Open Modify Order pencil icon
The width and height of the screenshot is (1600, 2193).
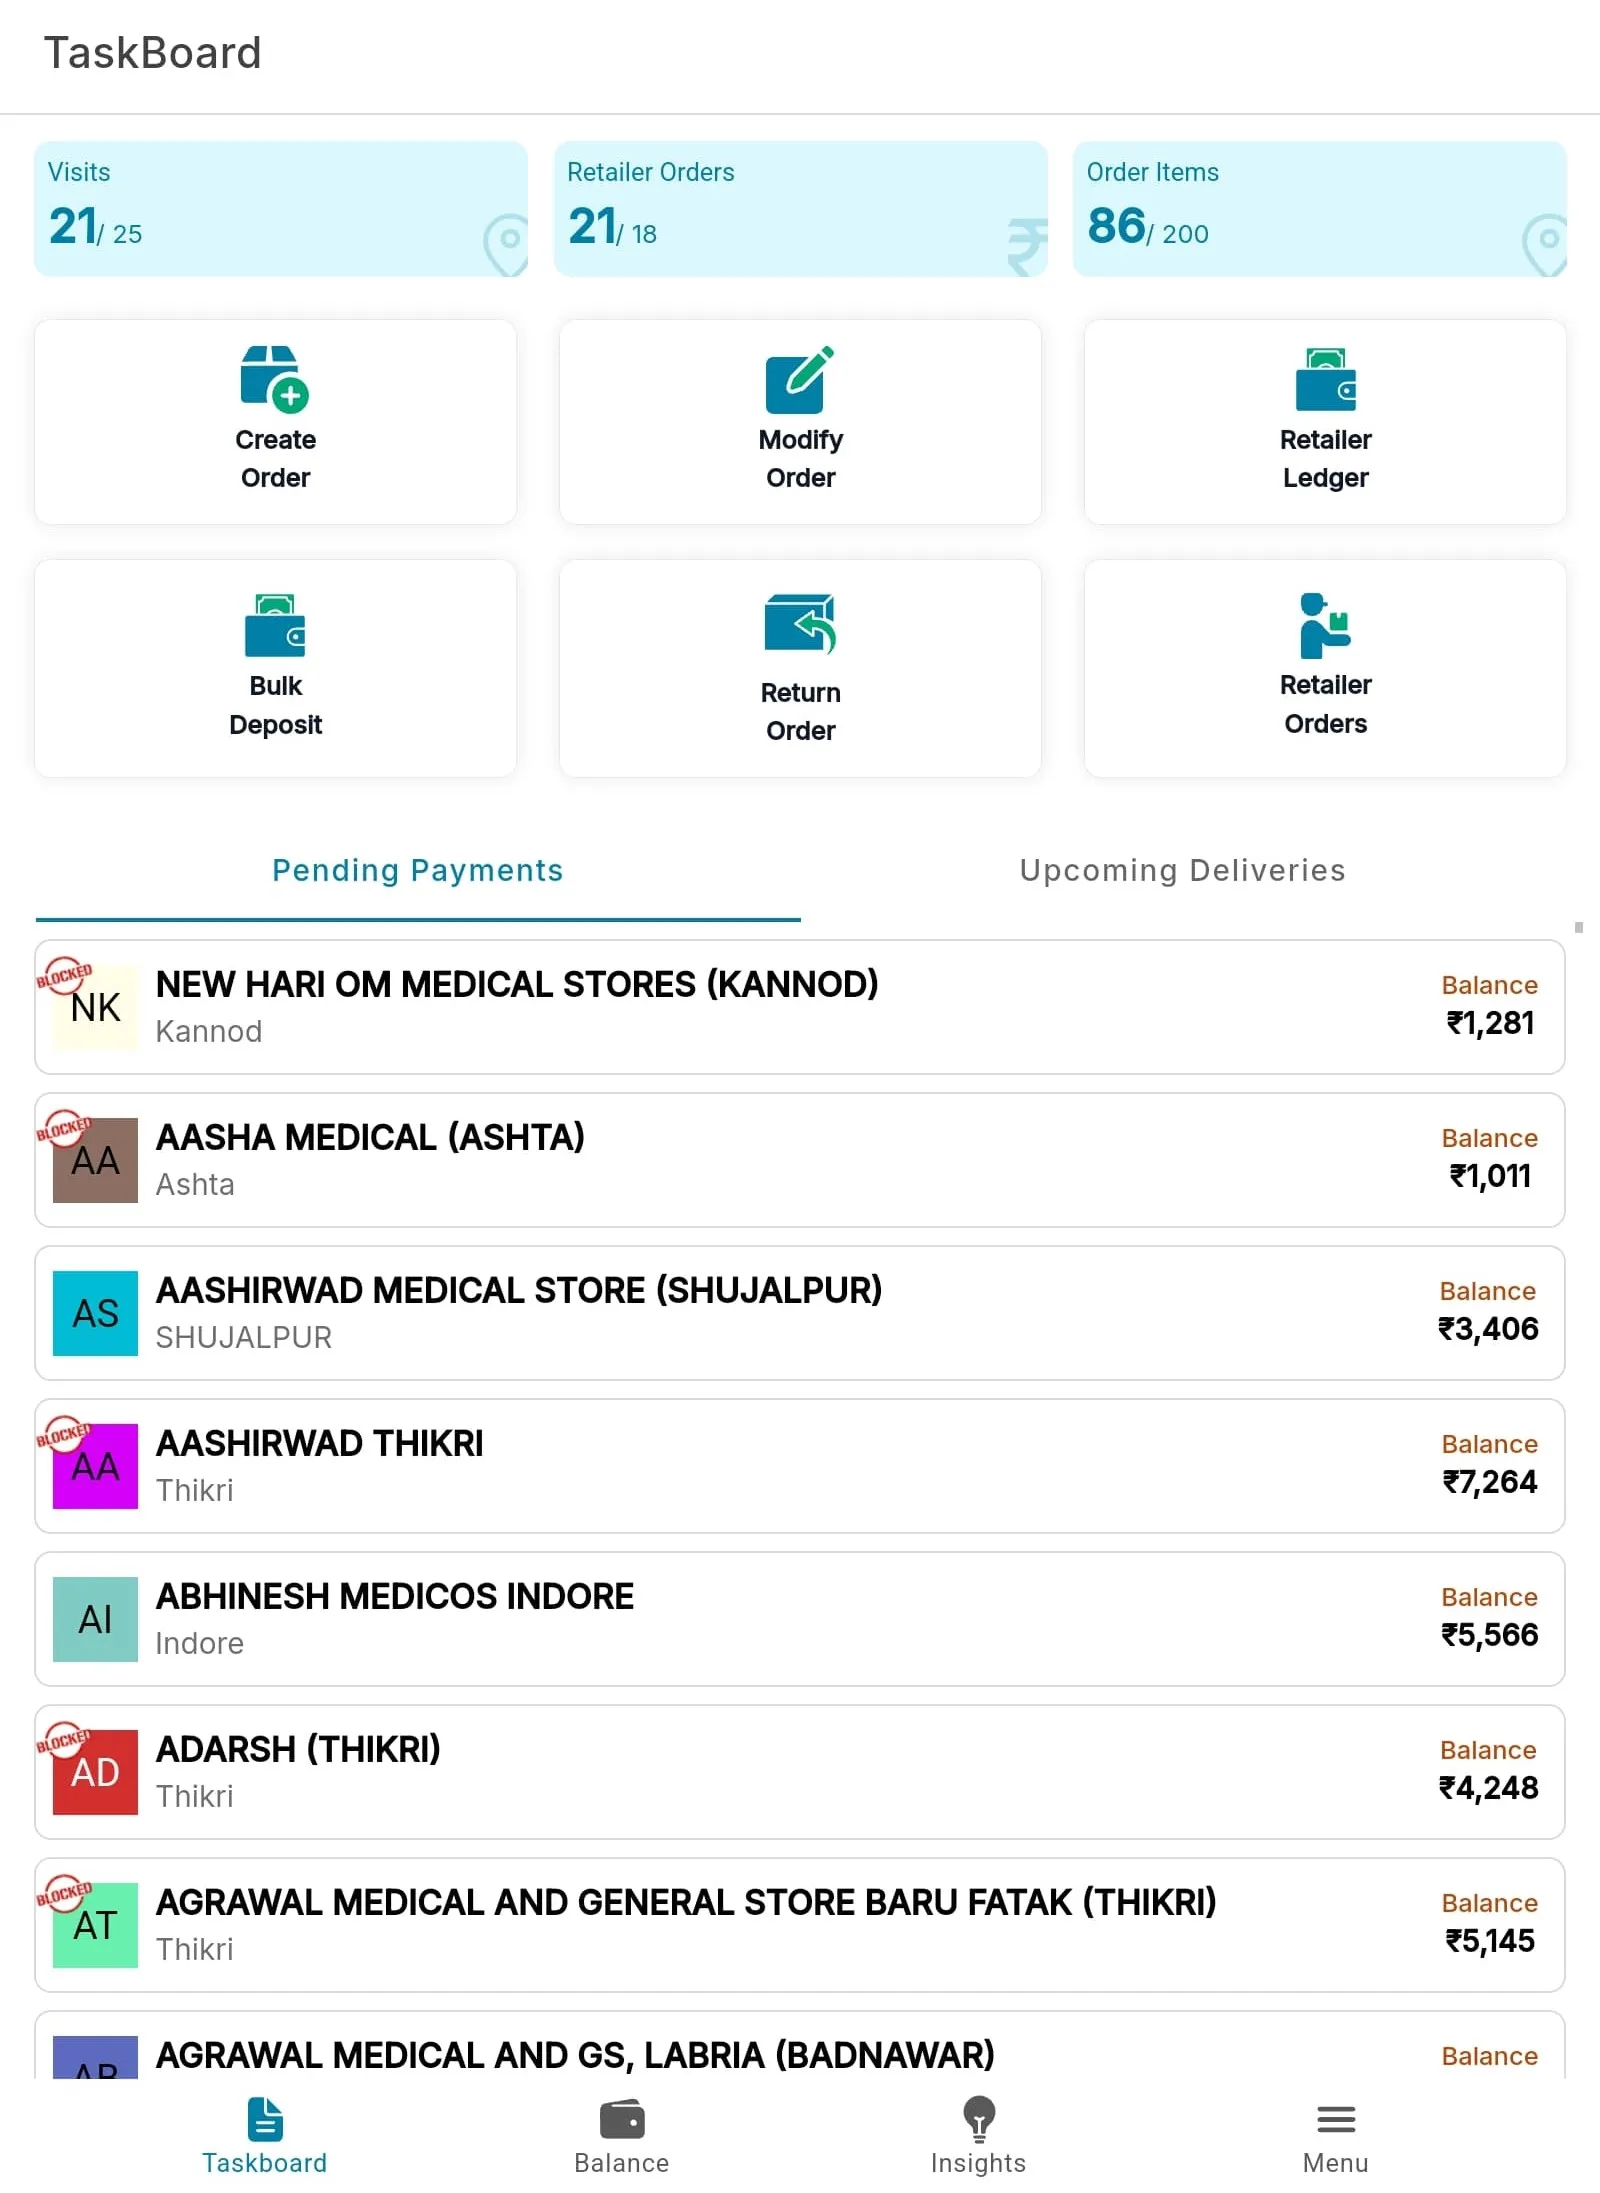(x=800, y=380)
